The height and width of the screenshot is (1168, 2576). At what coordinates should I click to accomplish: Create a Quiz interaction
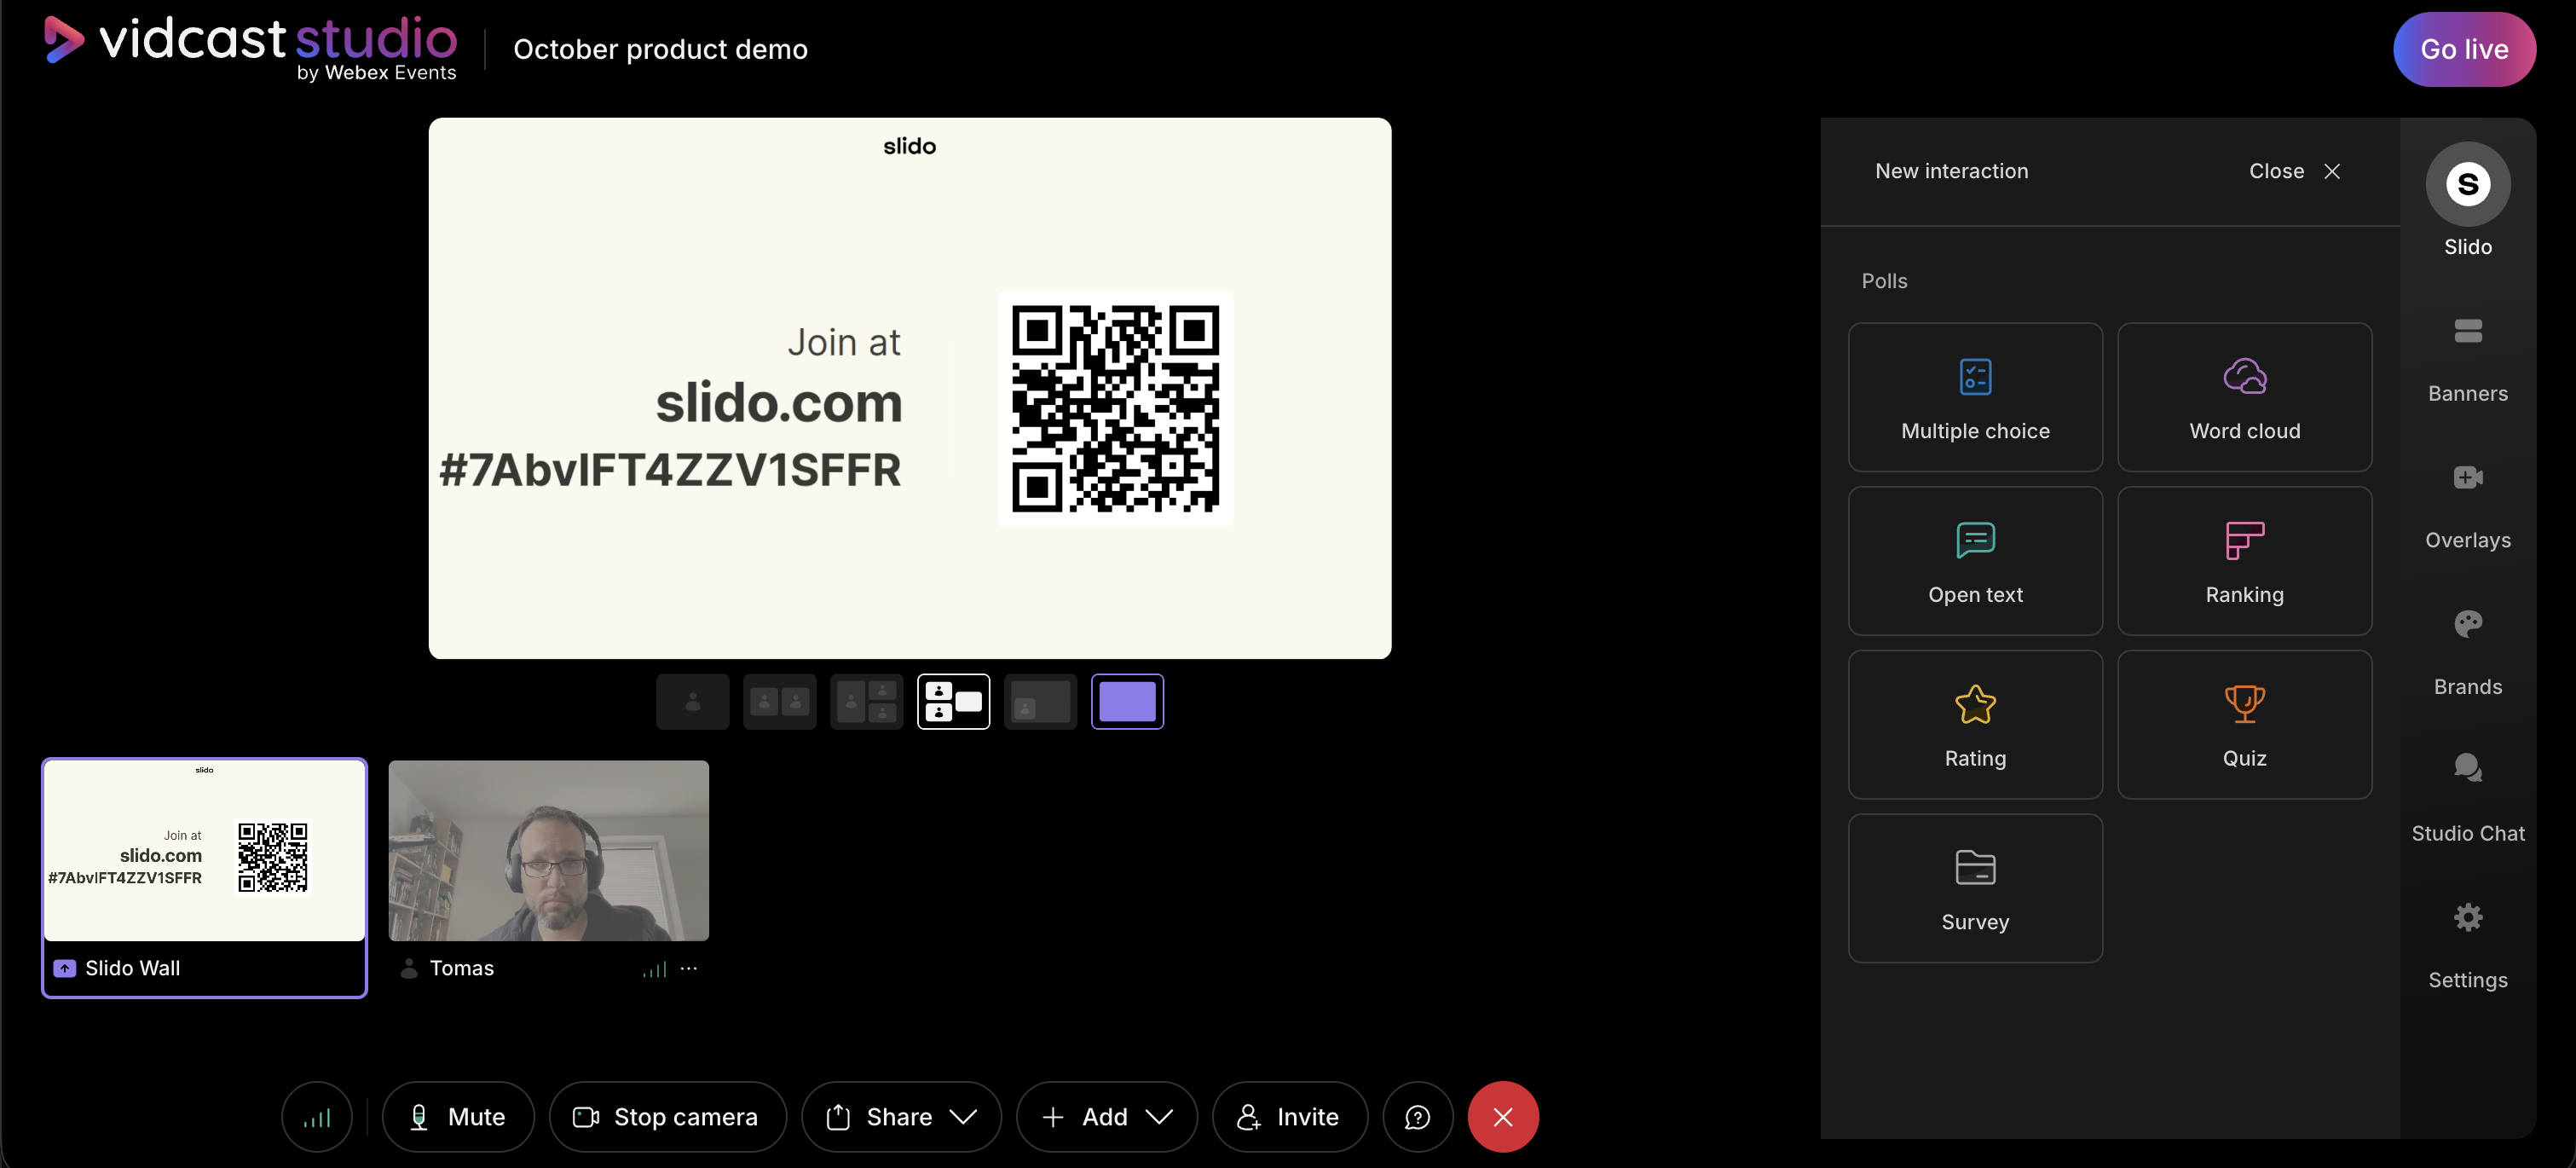[2244, 725]
